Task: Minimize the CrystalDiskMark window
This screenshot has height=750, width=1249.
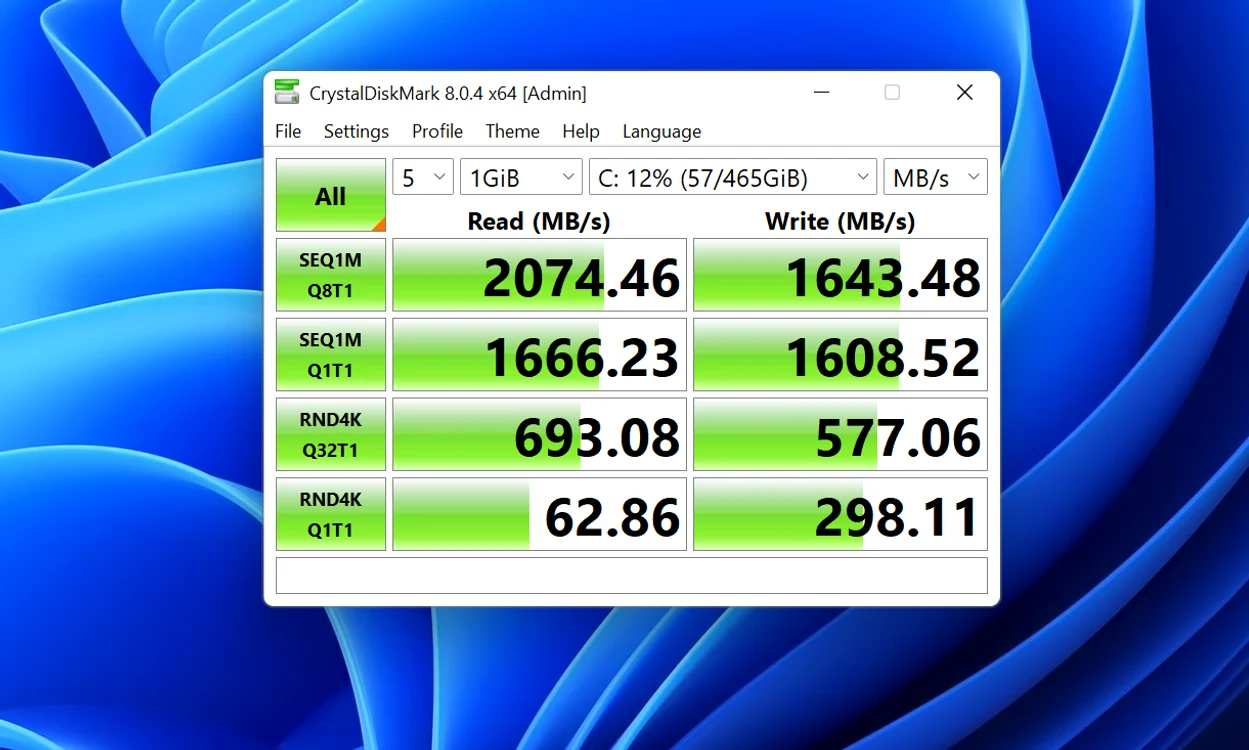Action: [x=822, y=92]
